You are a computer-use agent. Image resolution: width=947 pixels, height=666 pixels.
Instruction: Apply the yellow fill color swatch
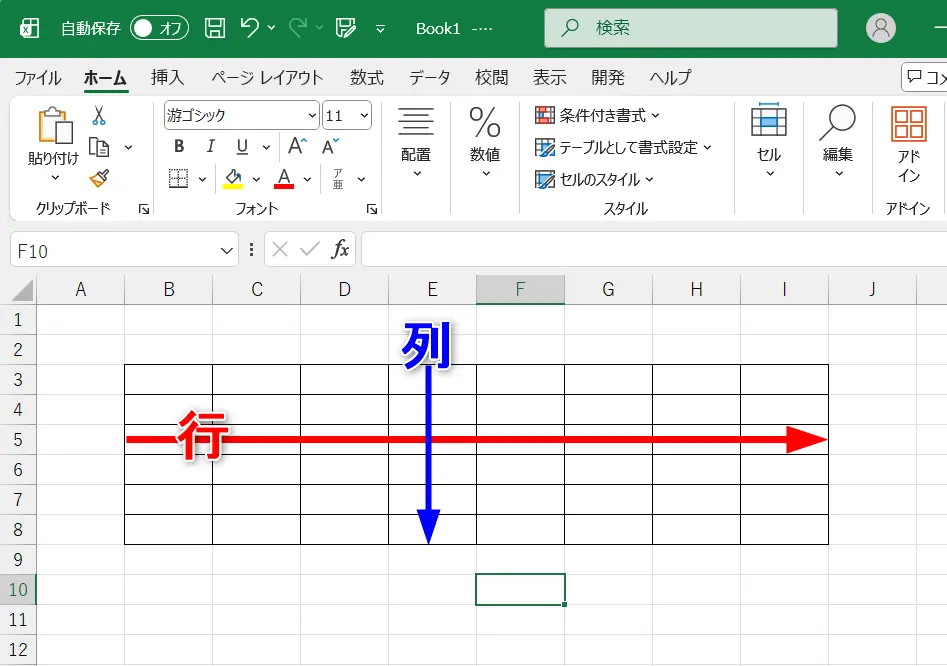coord(233,179)
